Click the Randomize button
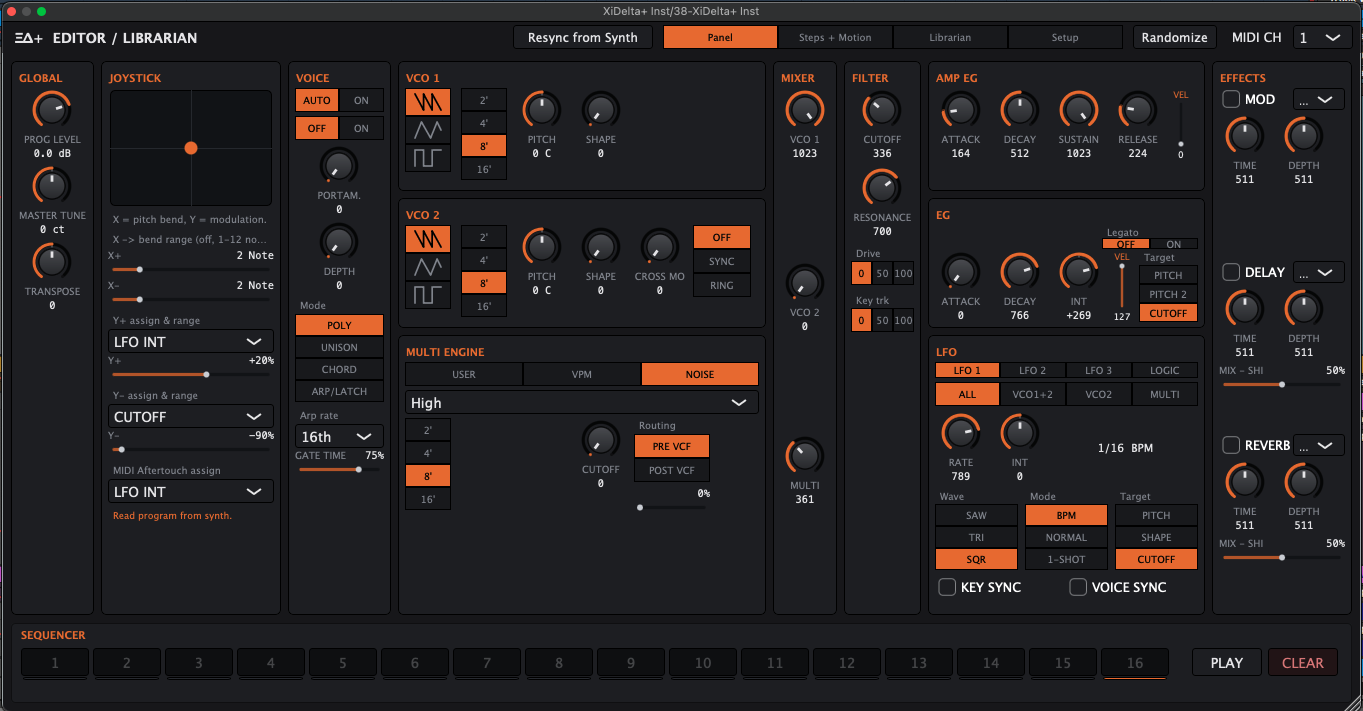 (x=1175, y=37)
